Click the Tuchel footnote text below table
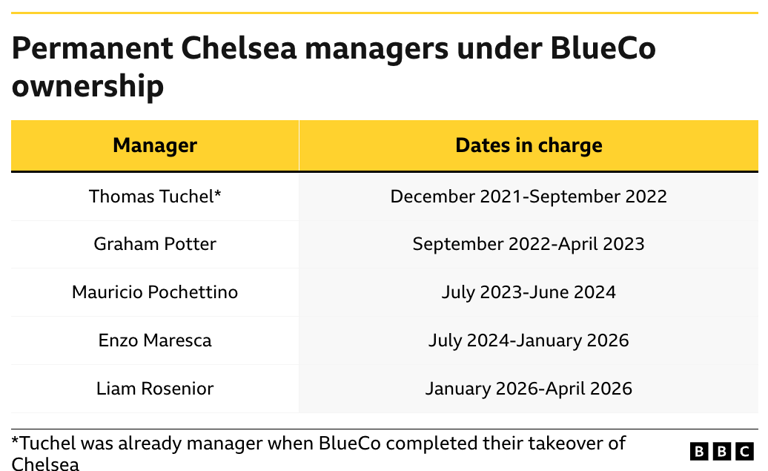The width and height of the screenshot is (768, 471). (x=318, y=443)
